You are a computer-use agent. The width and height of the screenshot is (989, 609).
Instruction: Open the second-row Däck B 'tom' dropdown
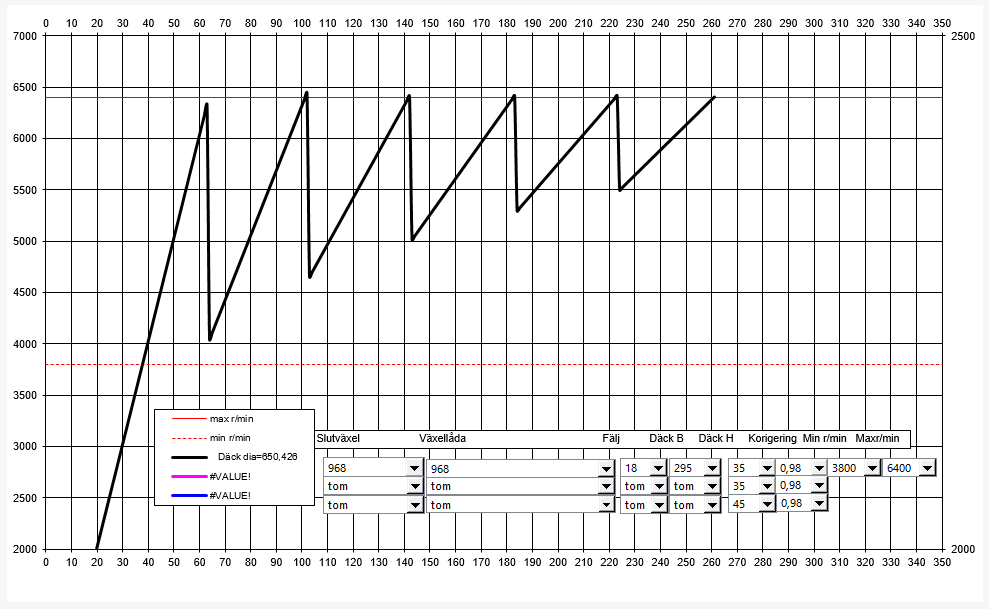click(712, 486)
